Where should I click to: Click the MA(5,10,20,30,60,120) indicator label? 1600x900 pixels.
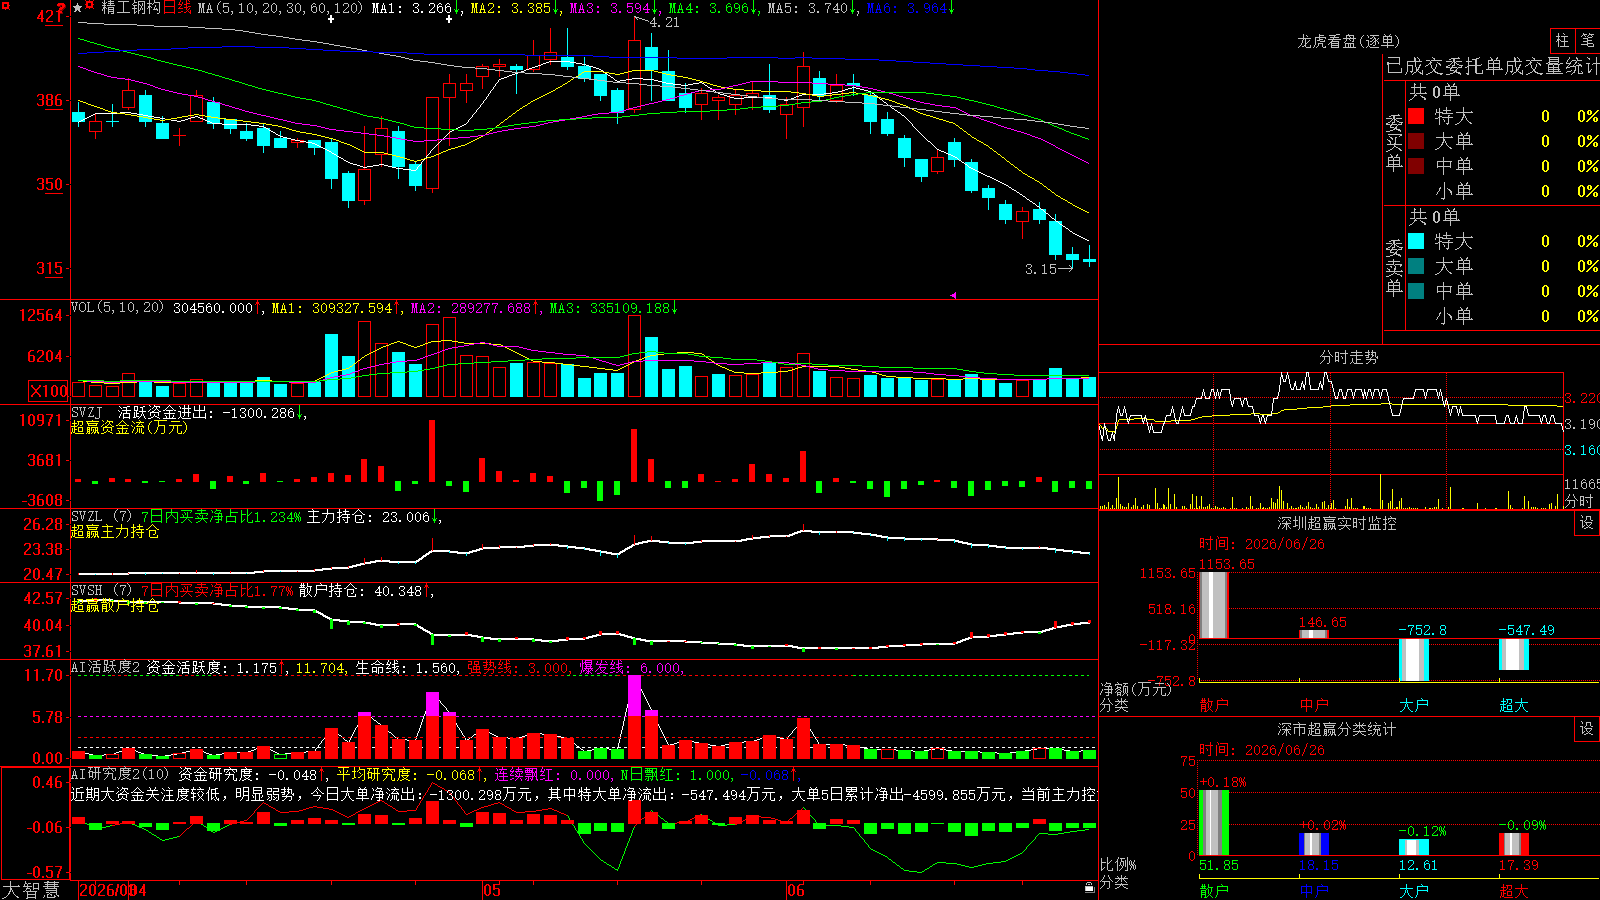(280, 8)
